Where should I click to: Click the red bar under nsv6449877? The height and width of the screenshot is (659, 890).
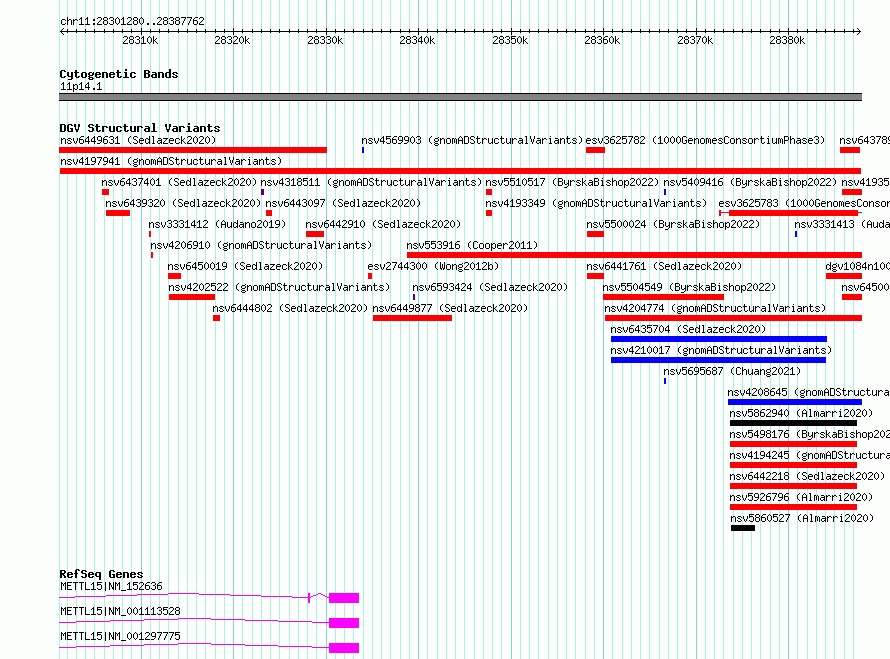click(x=412, y=318)
